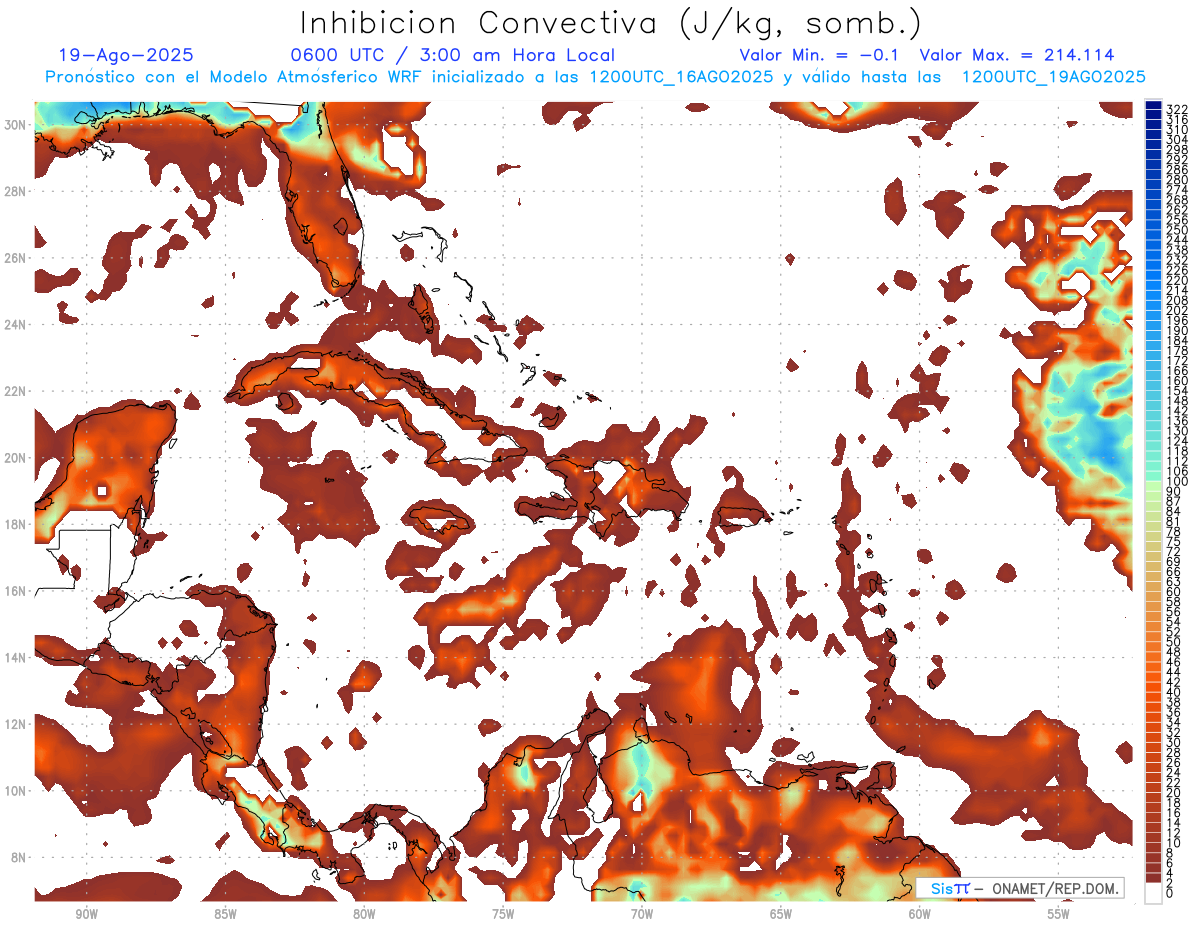Click the "0600 UTC / 3:00 am Hora Local" time
The height and width of the screenshot is (927, 1200).
coord(452,55)
